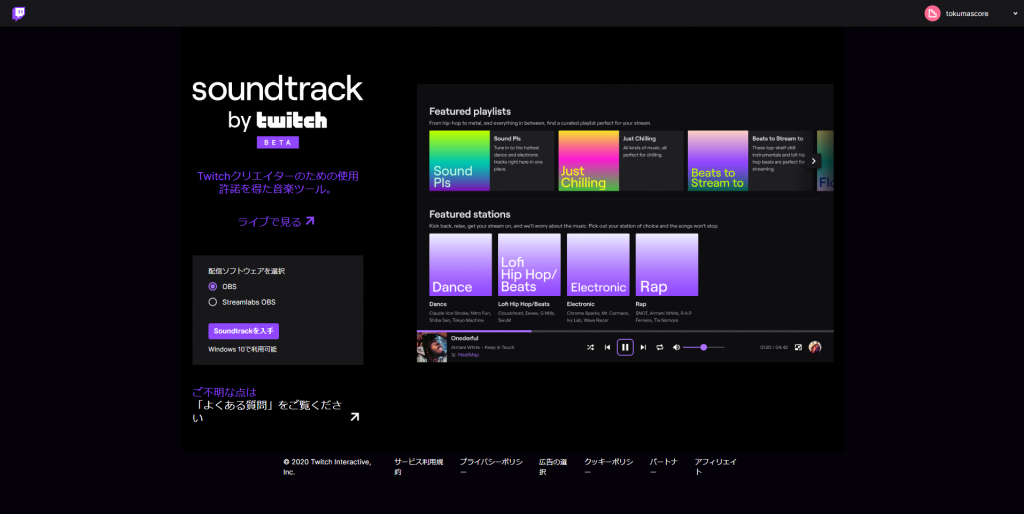Open the ライブで見る link
1024x514 pixels.
(x=275, y=222)
